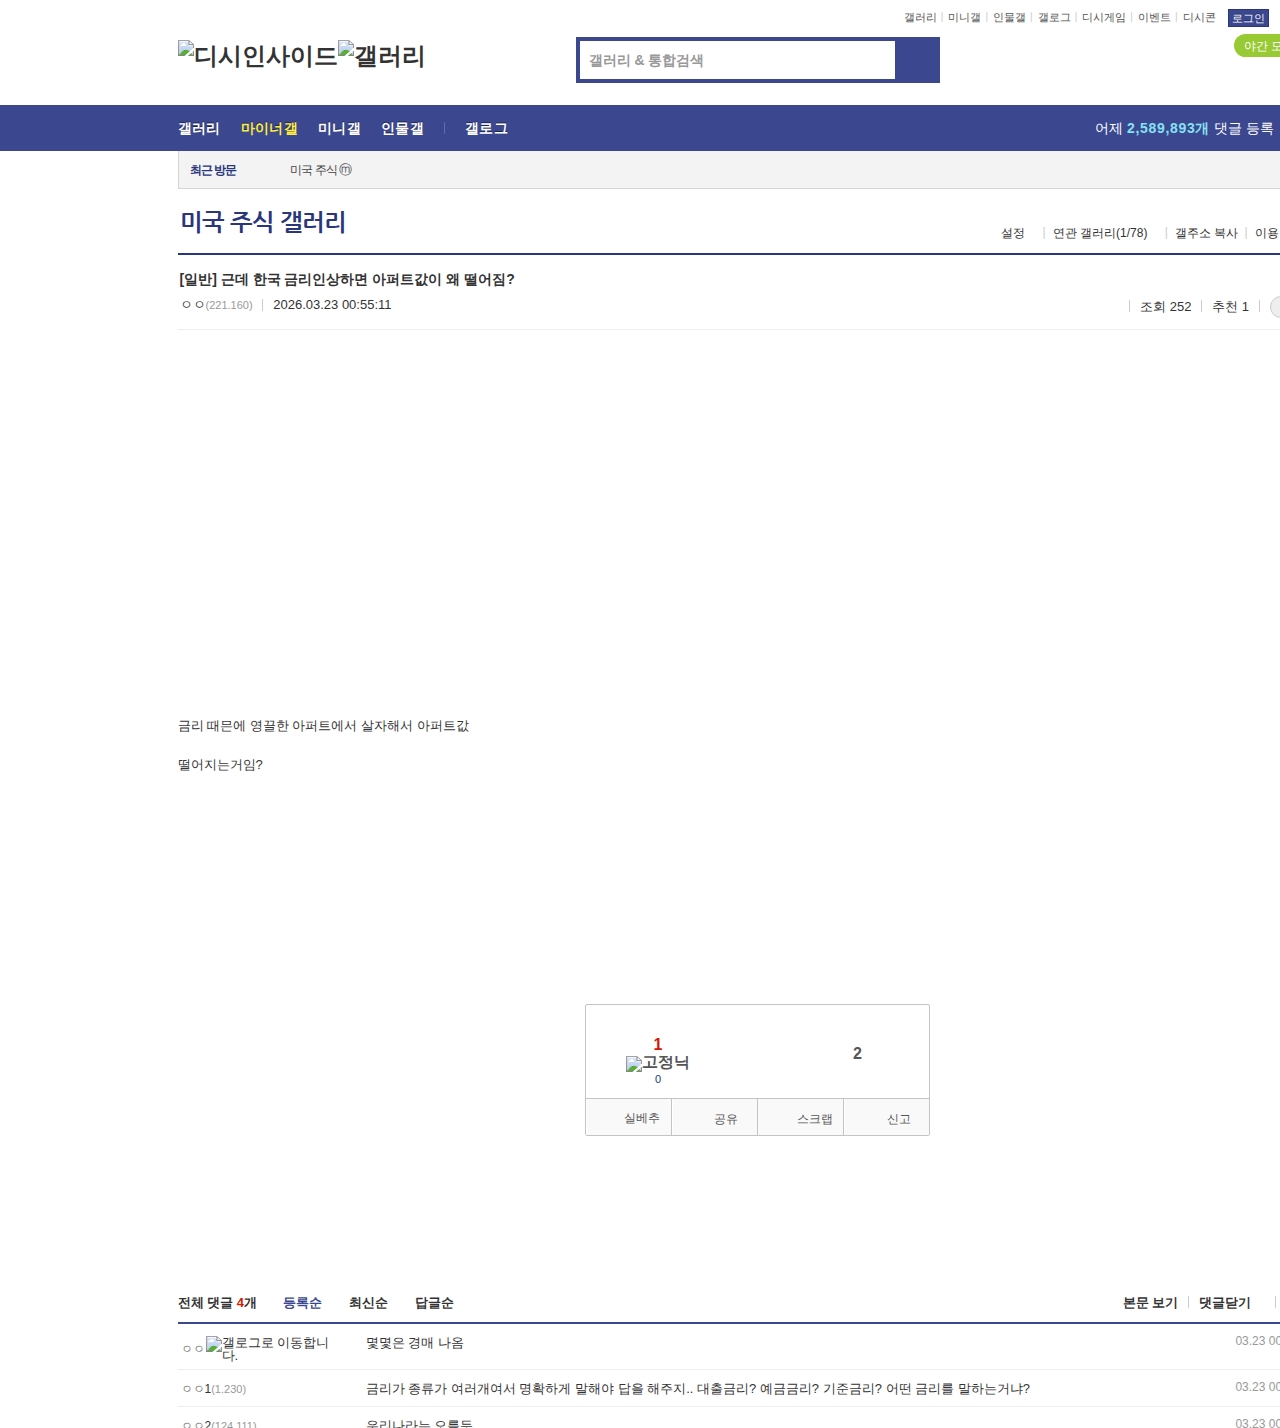Open 디시게임 link in top bar
This screenshot has height=1428, width=1280.
tap(1103, 18)
